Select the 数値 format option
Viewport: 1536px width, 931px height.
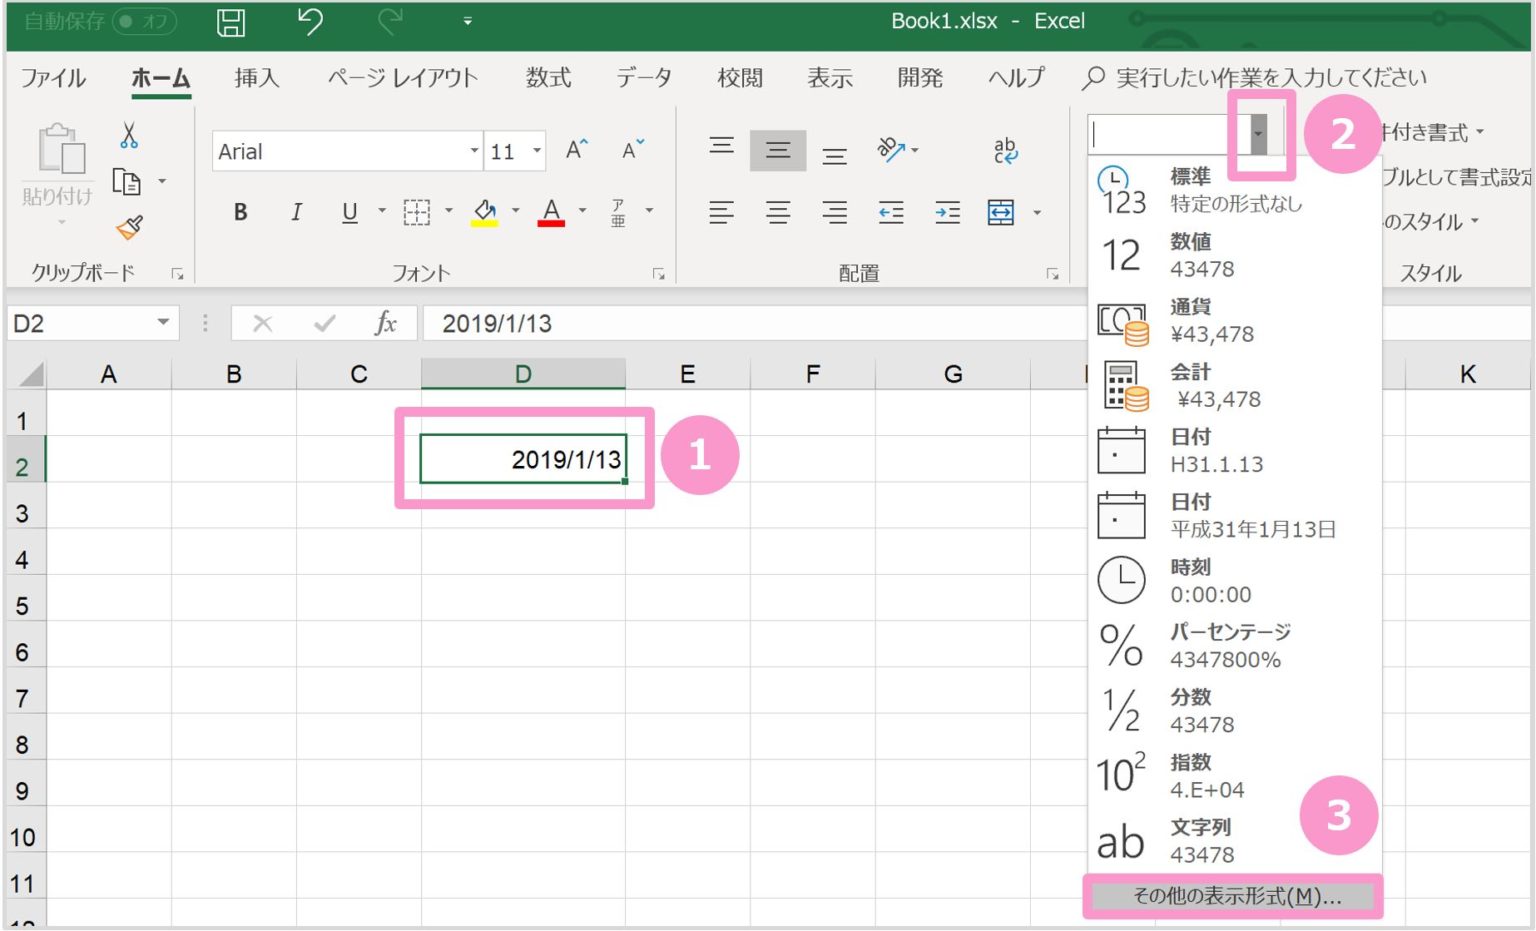coord(1234,255)
